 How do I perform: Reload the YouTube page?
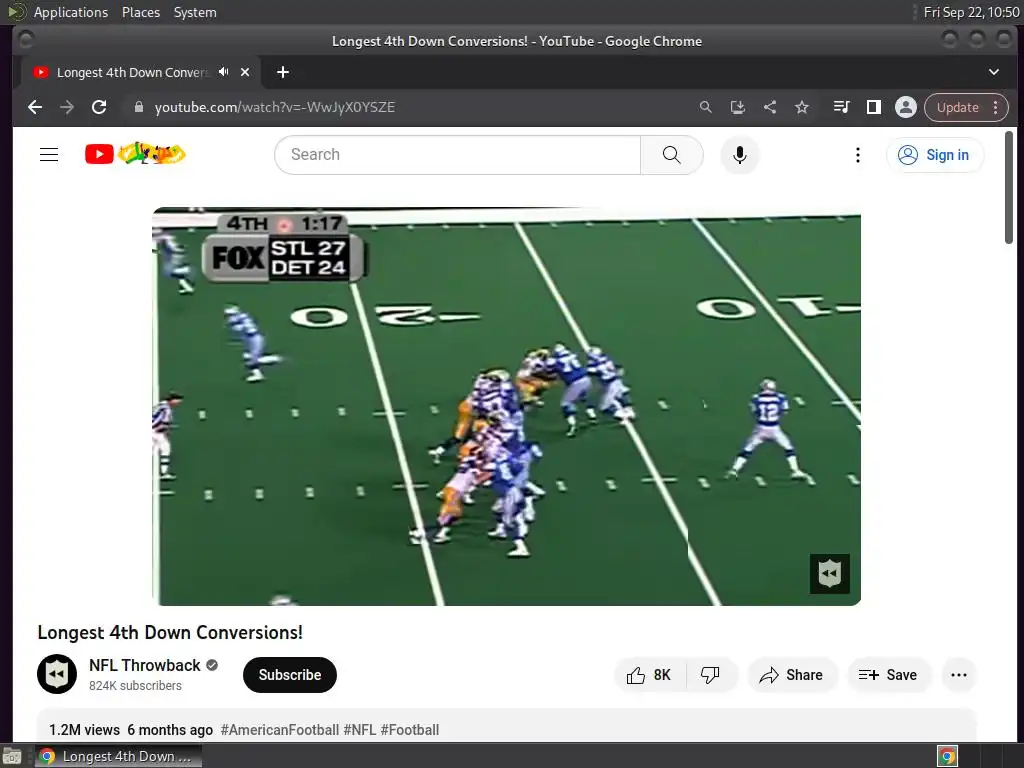[x=99, y=107]
